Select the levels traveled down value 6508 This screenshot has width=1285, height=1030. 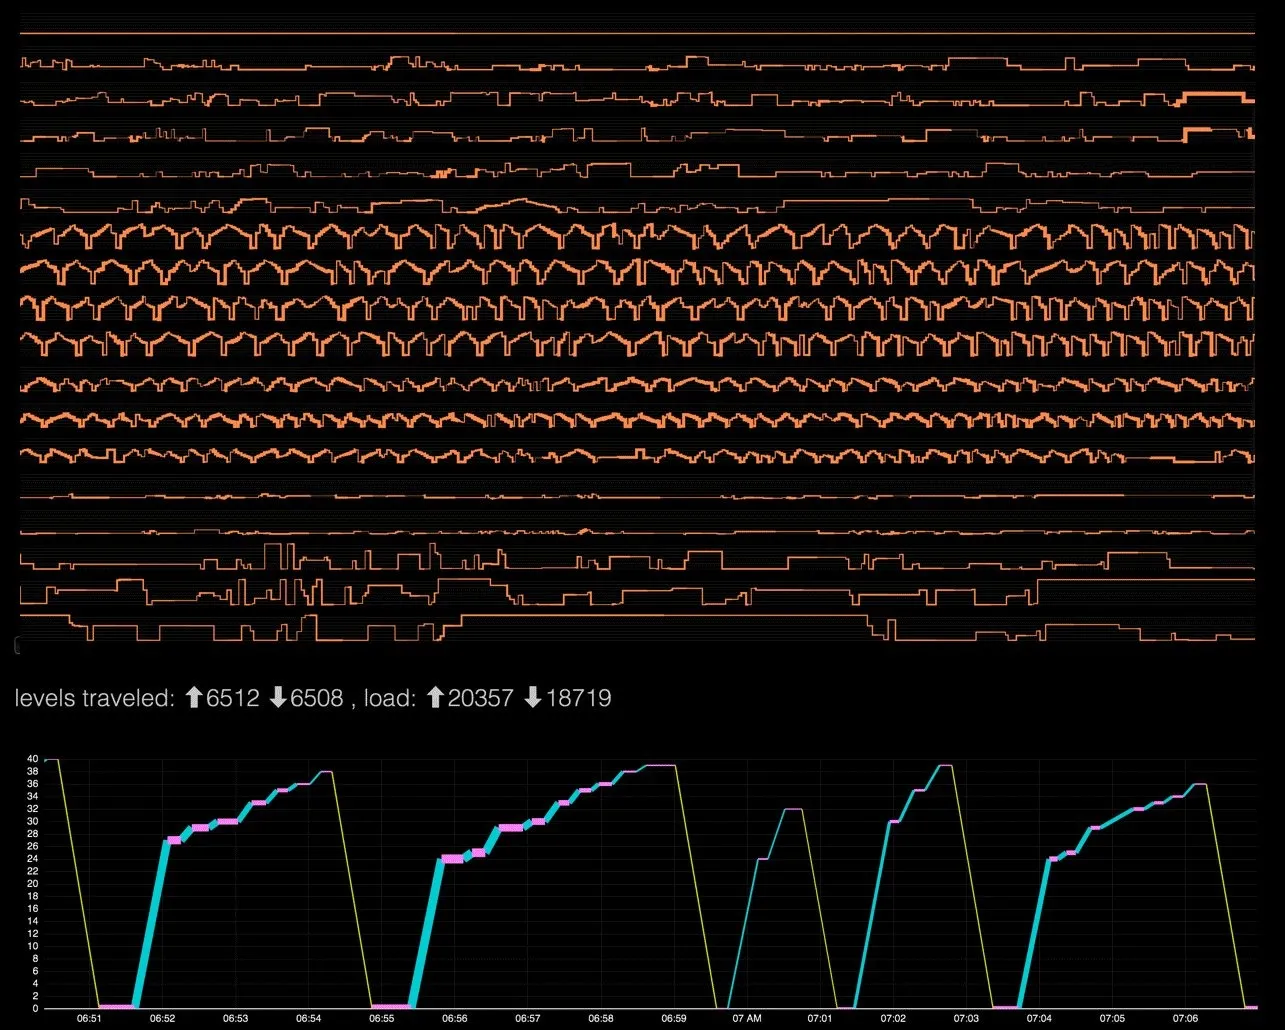[x=317, y=698]
